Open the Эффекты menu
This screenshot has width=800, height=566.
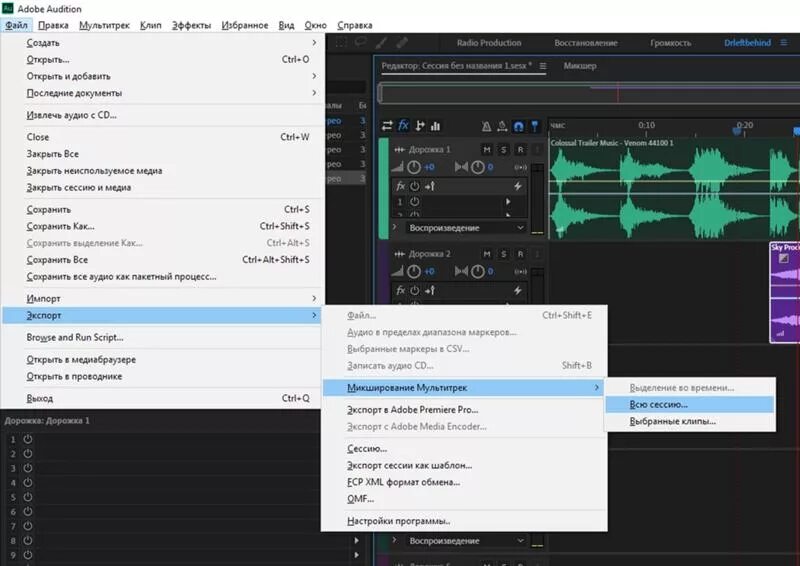coord(191,25)
